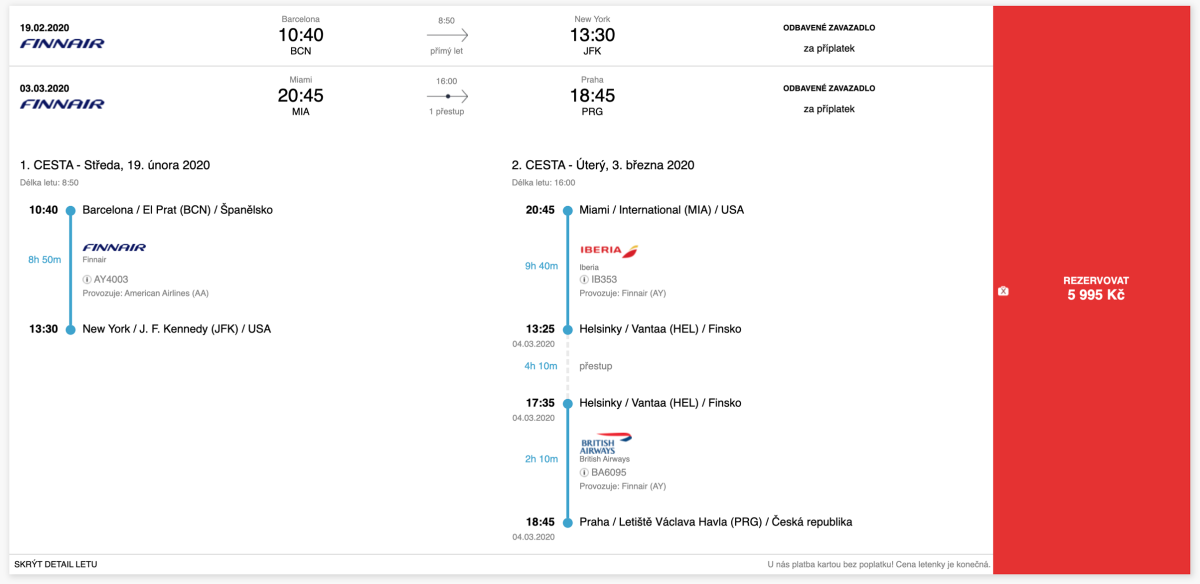Select the Barcelona 10:40 departure timeline point
This screenshot has width=1200, height=584.
tap(70, 211)
